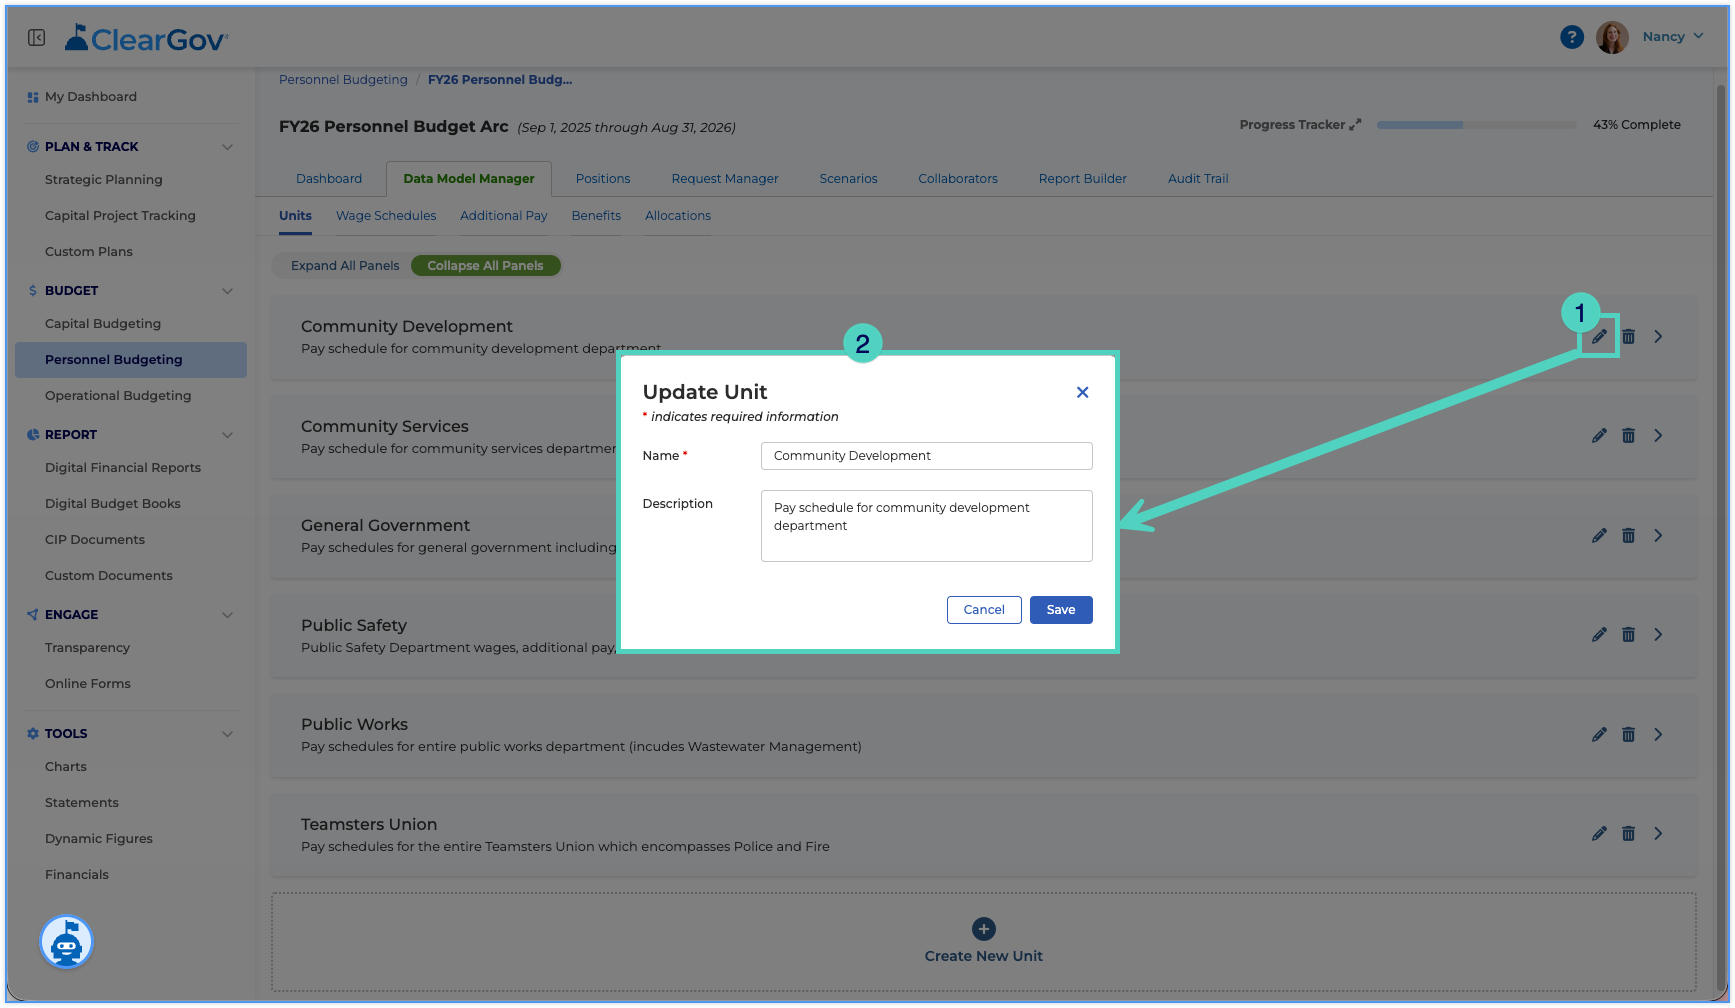Toggle Expand All Panels
This screenshot has height=1008, width=1735.
345,266
